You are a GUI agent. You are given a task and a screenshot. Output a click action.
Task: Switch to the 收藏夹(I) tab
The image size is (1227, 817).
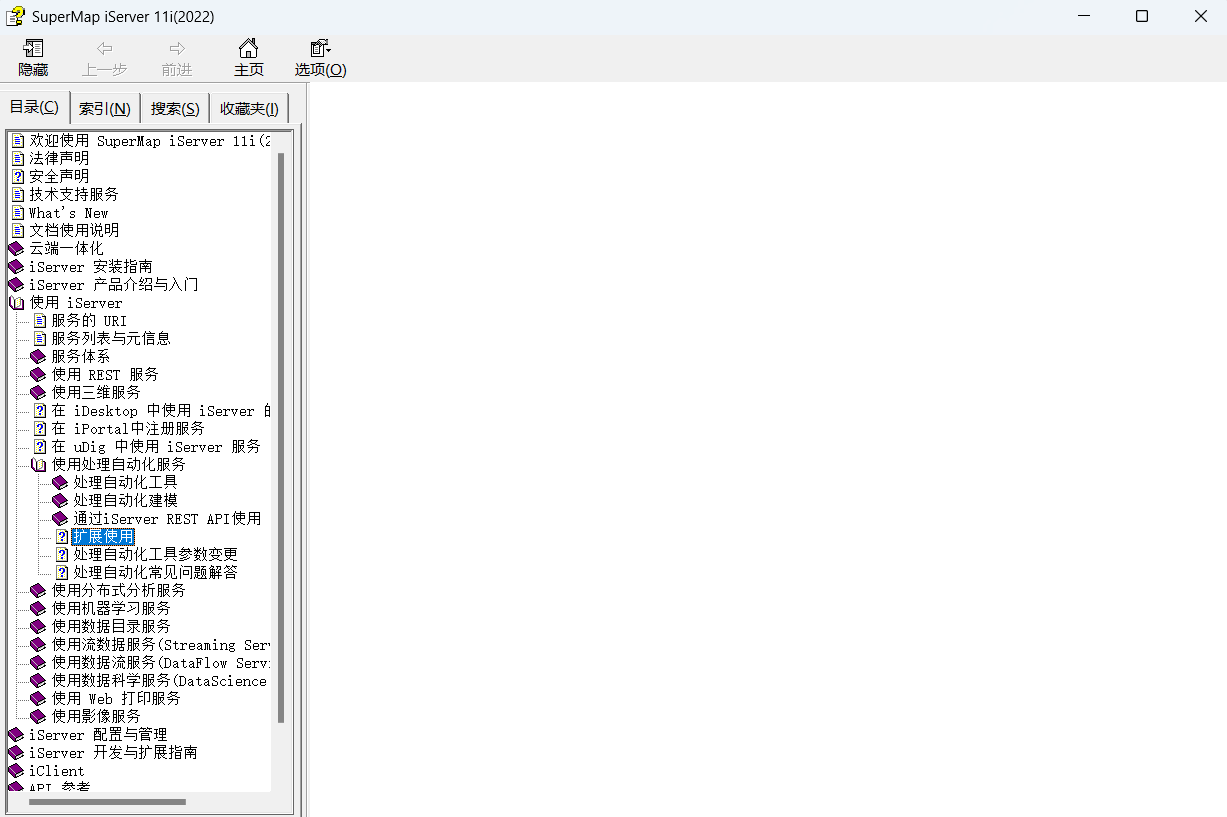point(250,109)
